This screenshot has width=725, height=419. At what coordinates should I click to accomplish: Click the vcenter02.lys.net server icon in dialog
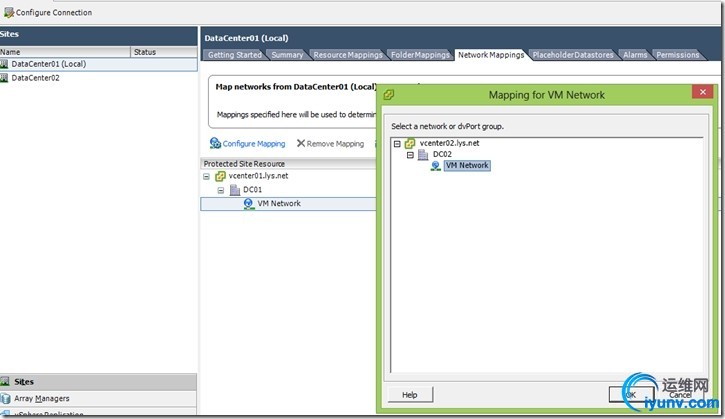point(410,143)
